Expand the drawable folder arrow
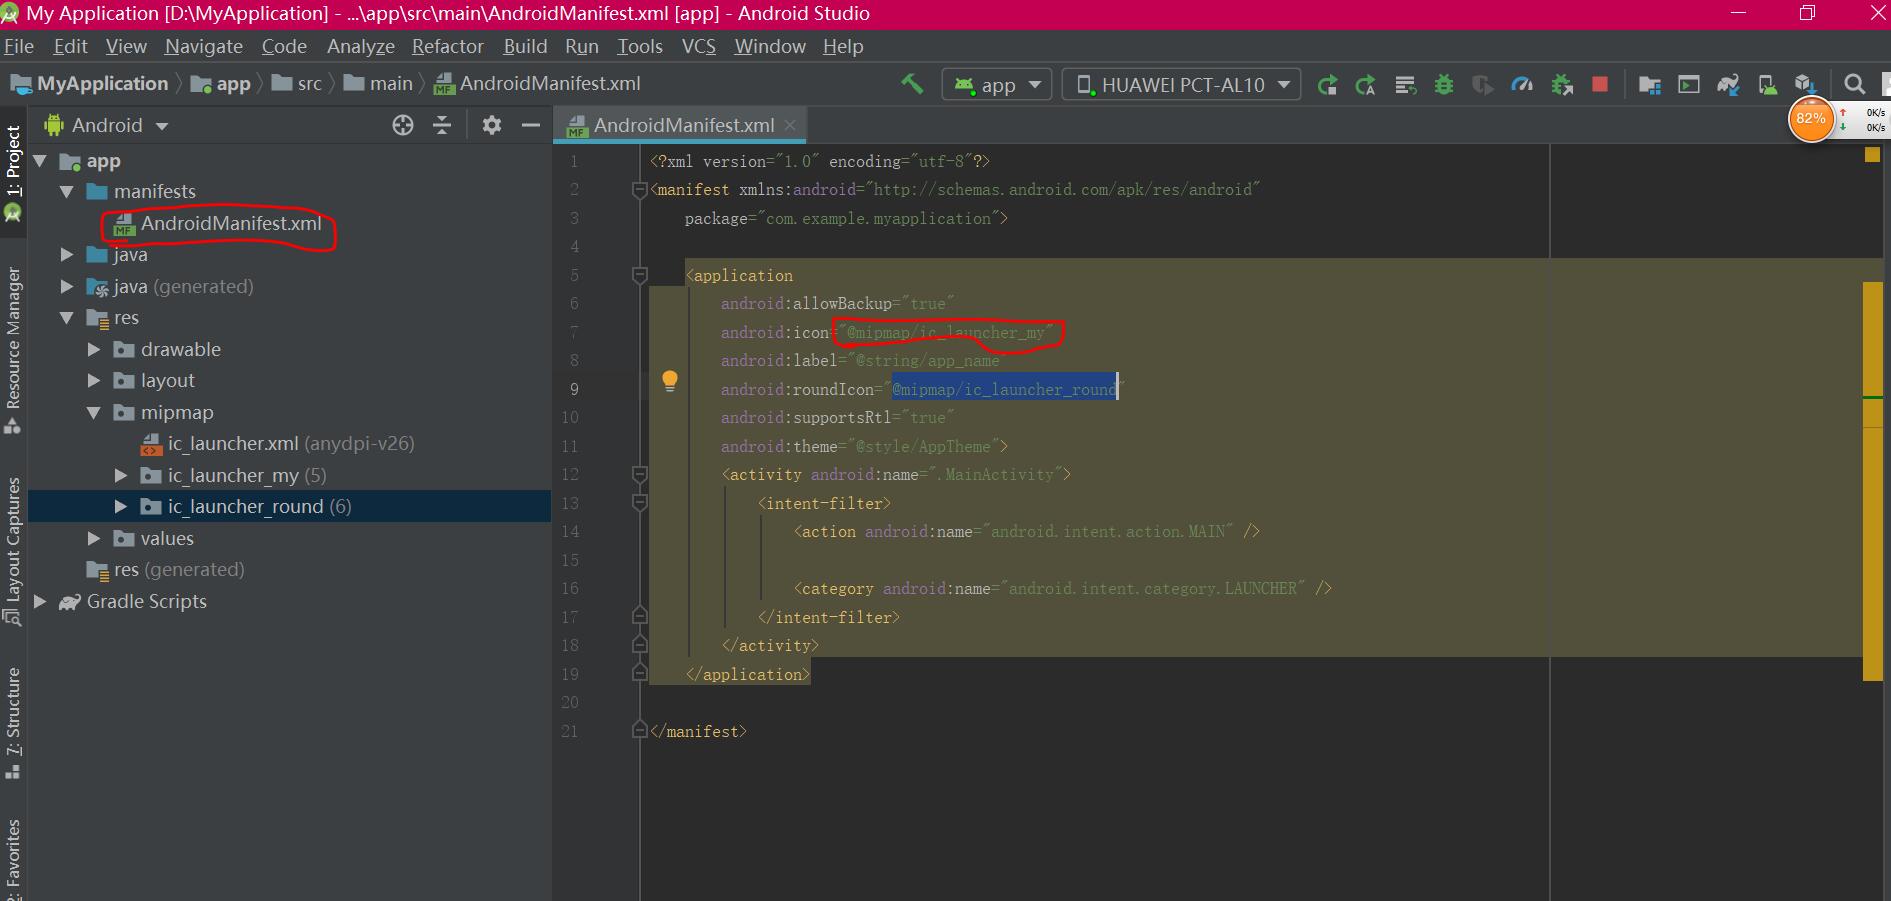1891x901 pixels. (x=94, y=350)
